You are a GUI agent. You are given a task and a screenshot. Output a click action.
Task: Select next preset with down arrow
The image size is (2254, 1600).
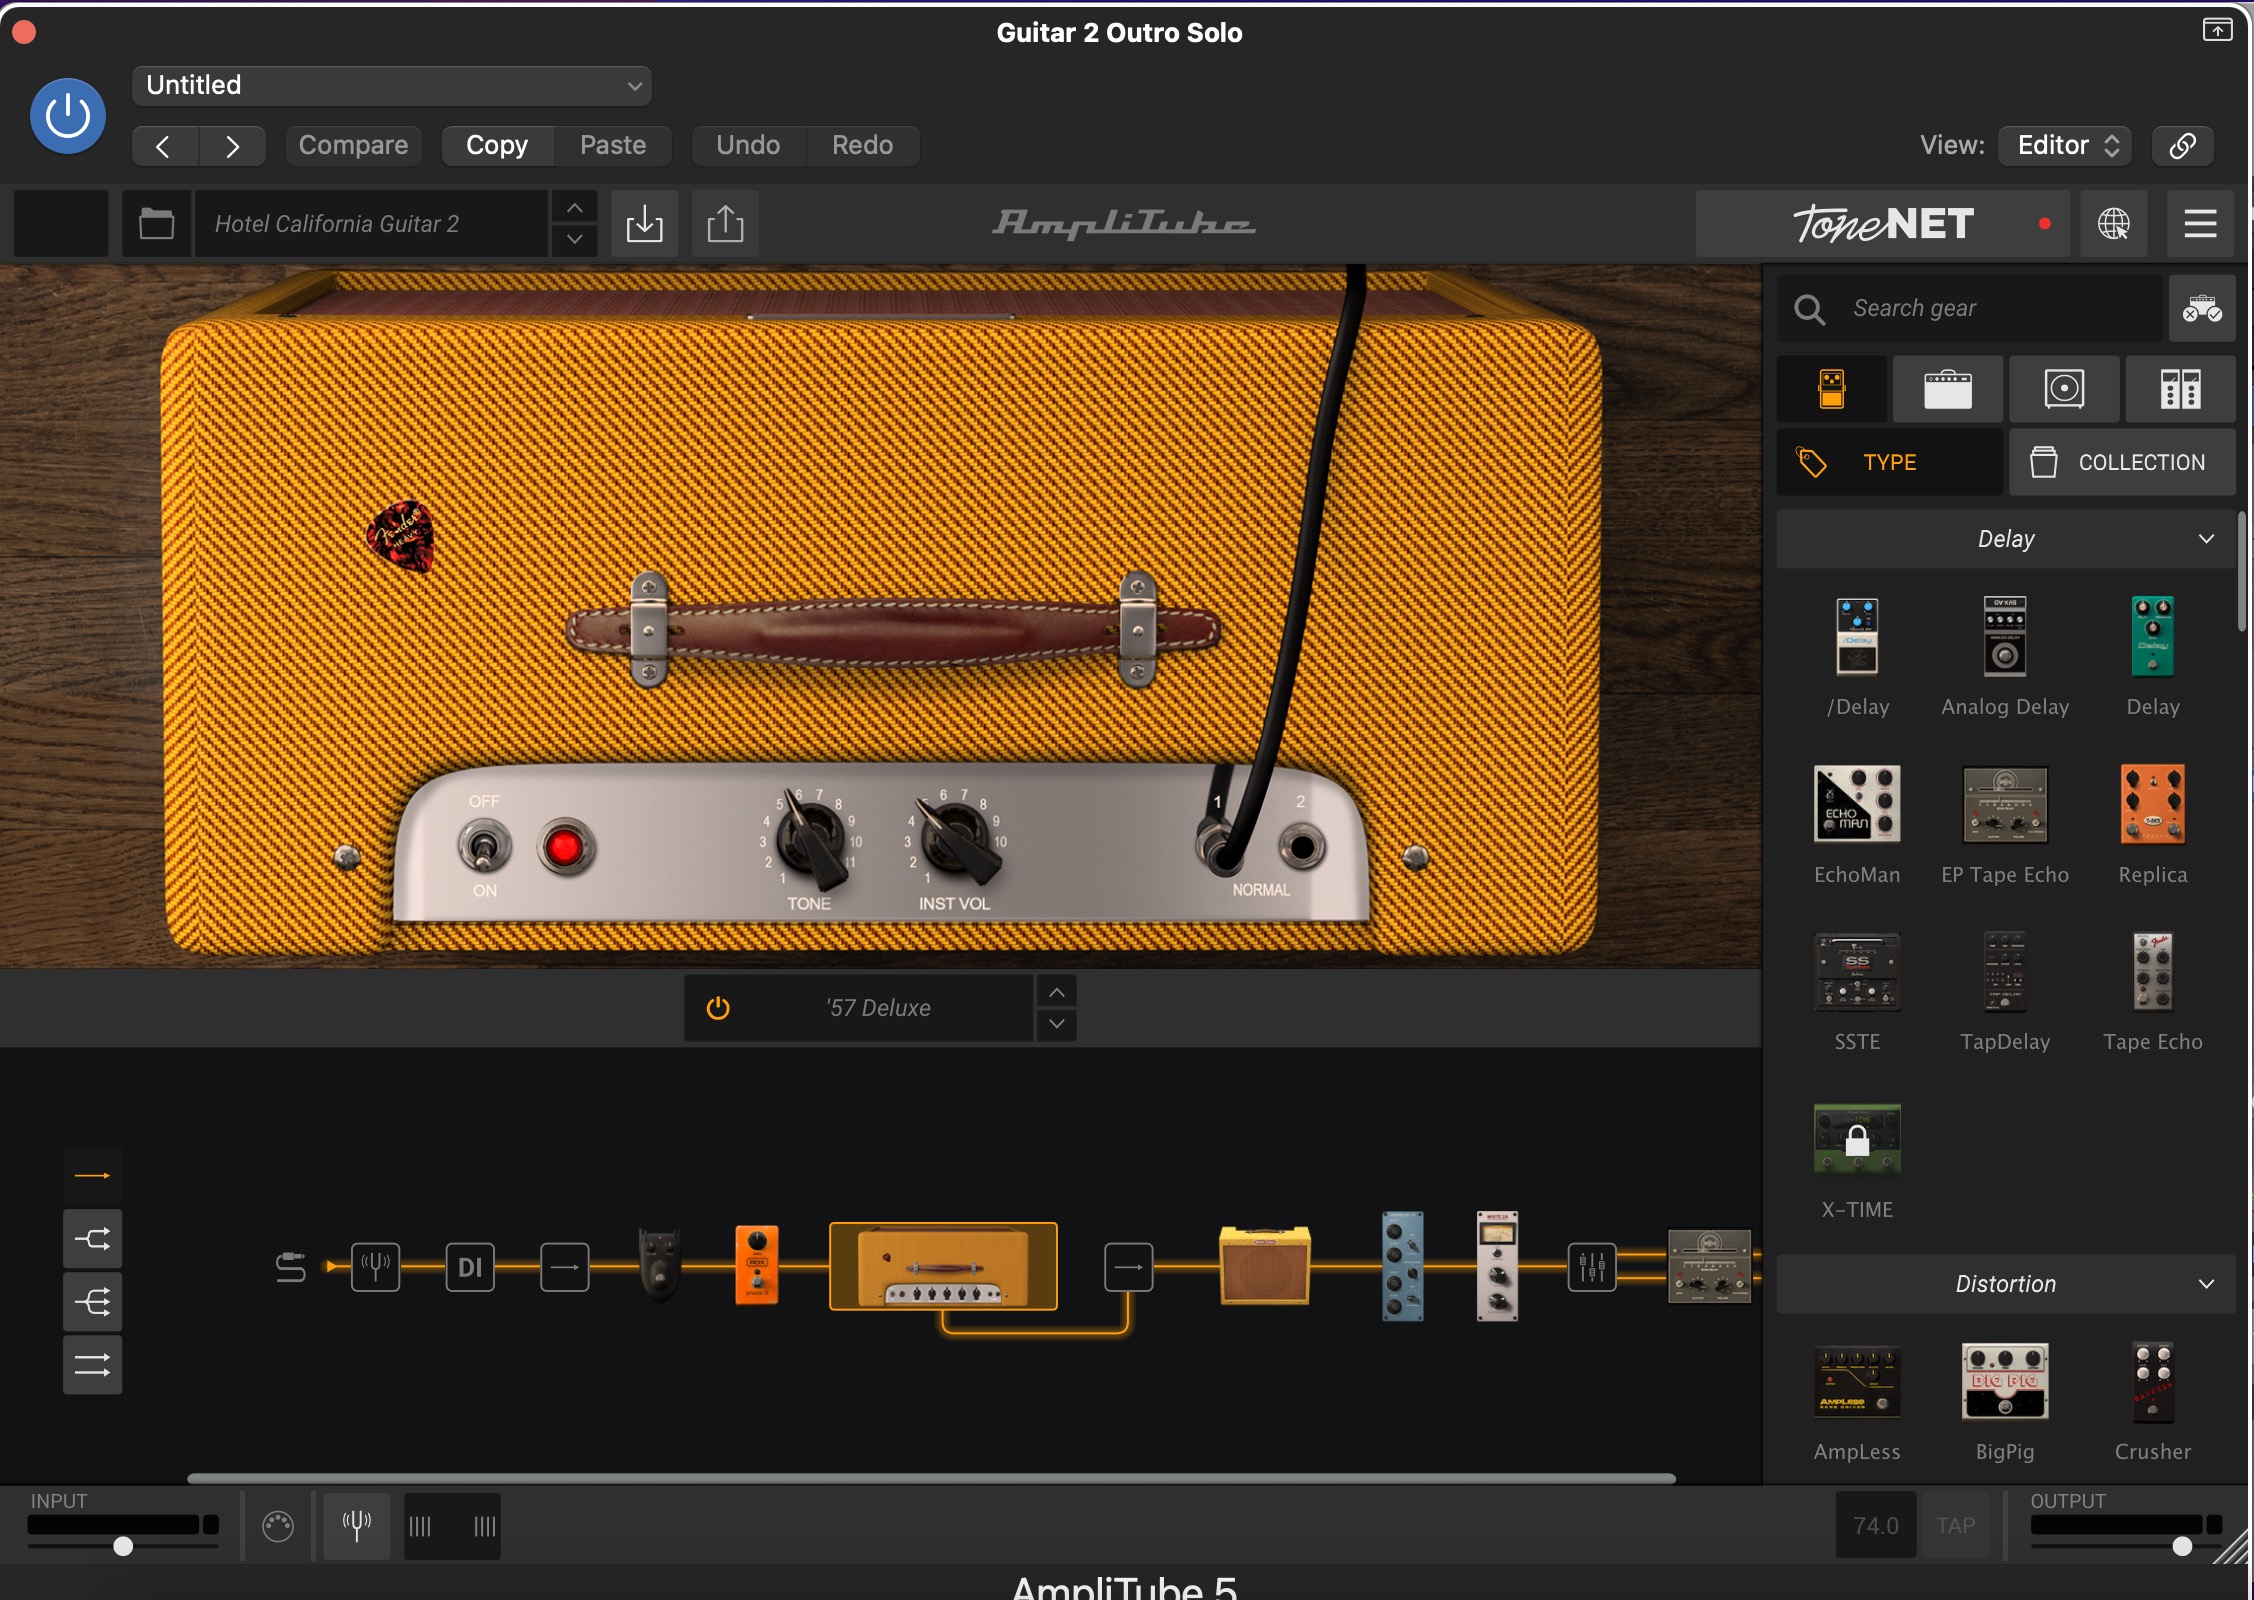(x=575, y=240)
